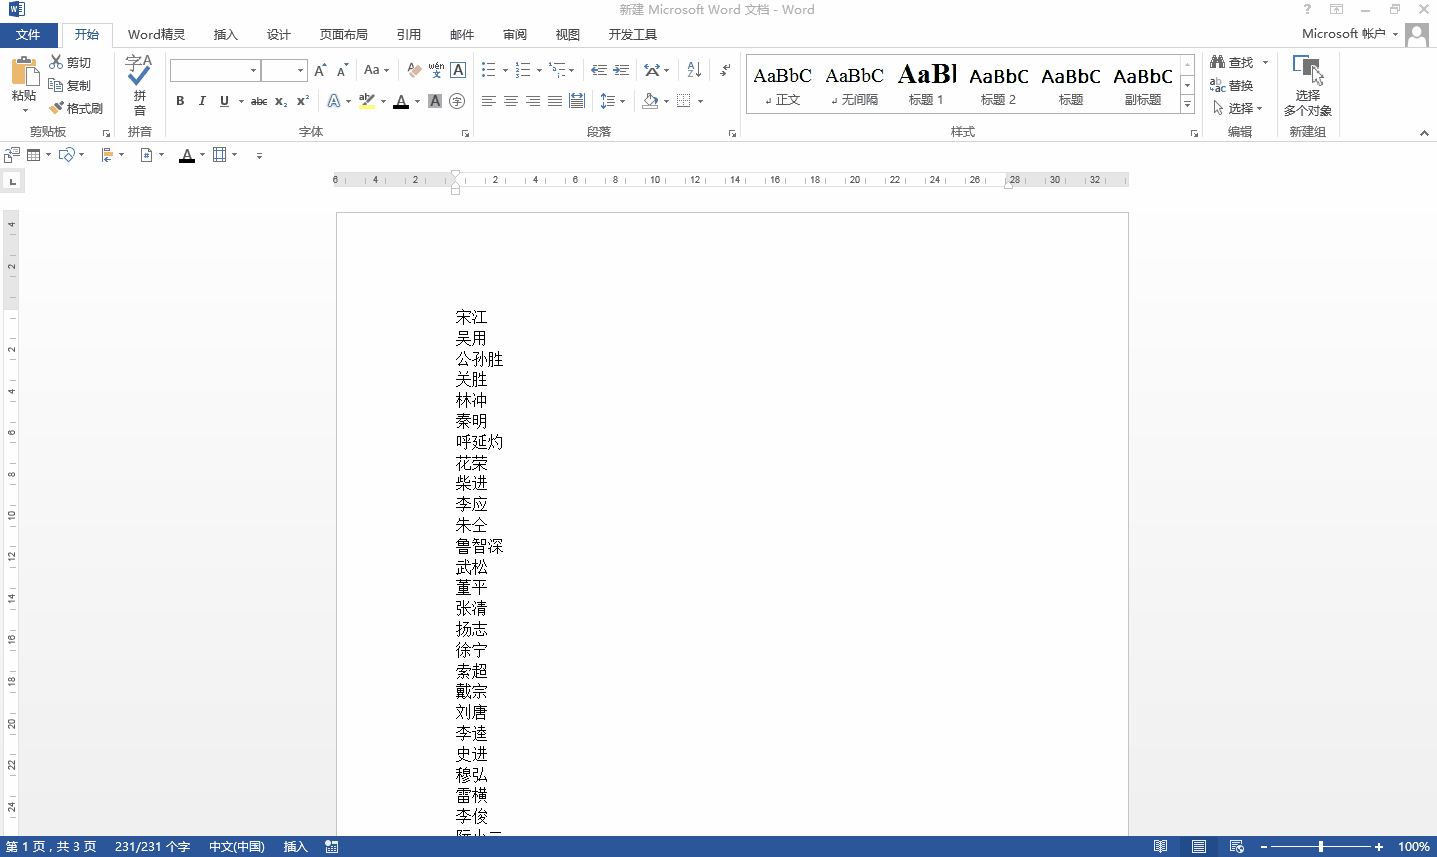Center align the text

pos(510,101)
